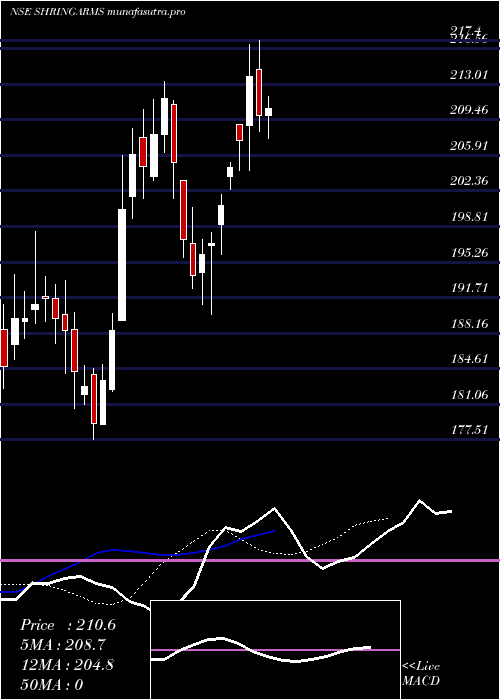The height and width of the screenshot is (700, 500).
Task: Click the '5MA : 208.7' readout
Action: coord(63,645)
